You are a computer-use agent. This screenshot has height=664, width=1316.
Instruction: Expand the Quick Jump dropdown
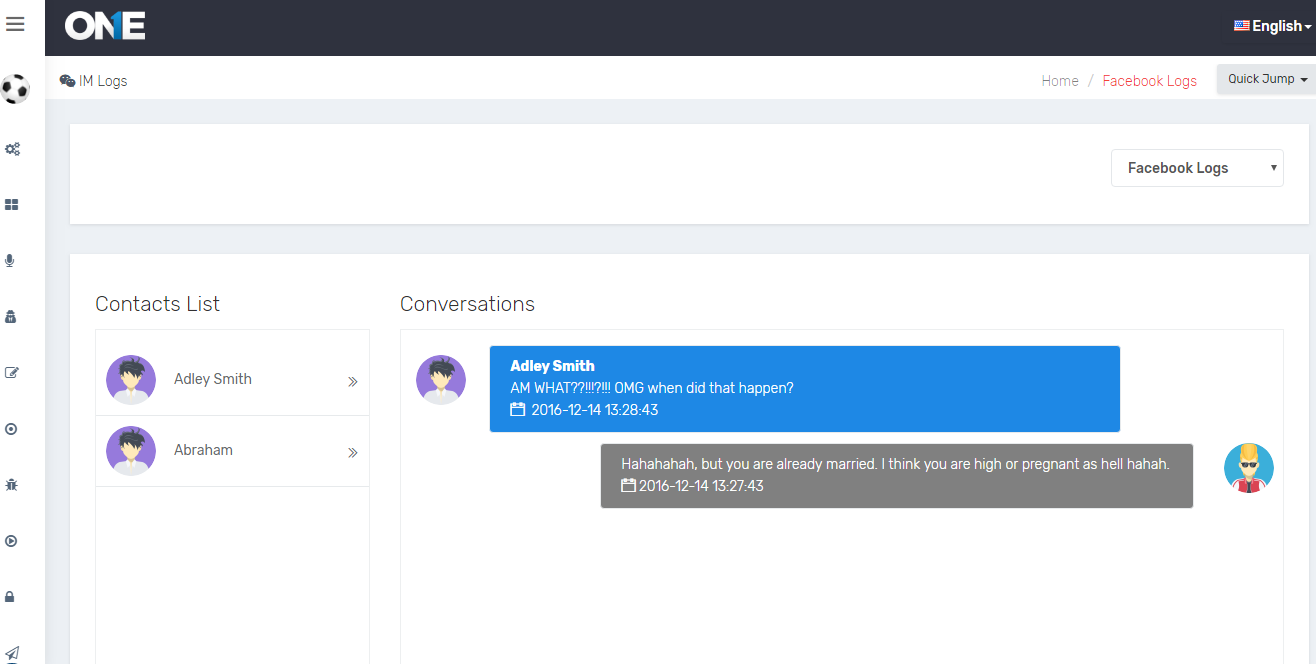(x=1267, y=79)
